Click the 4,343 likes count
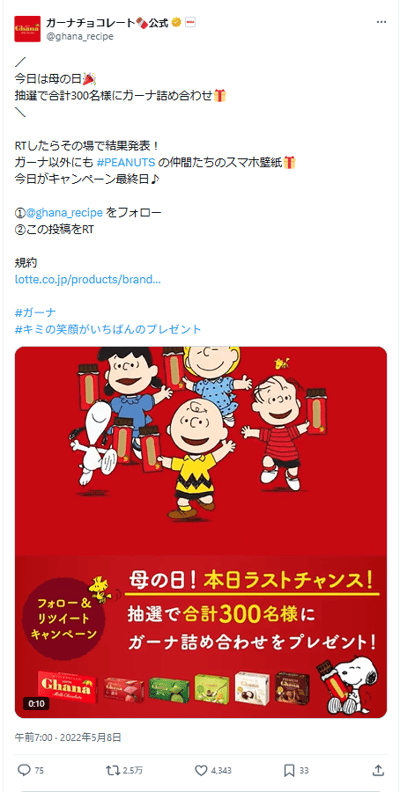Viewport: 400px width, 792px height. [221, 770]
